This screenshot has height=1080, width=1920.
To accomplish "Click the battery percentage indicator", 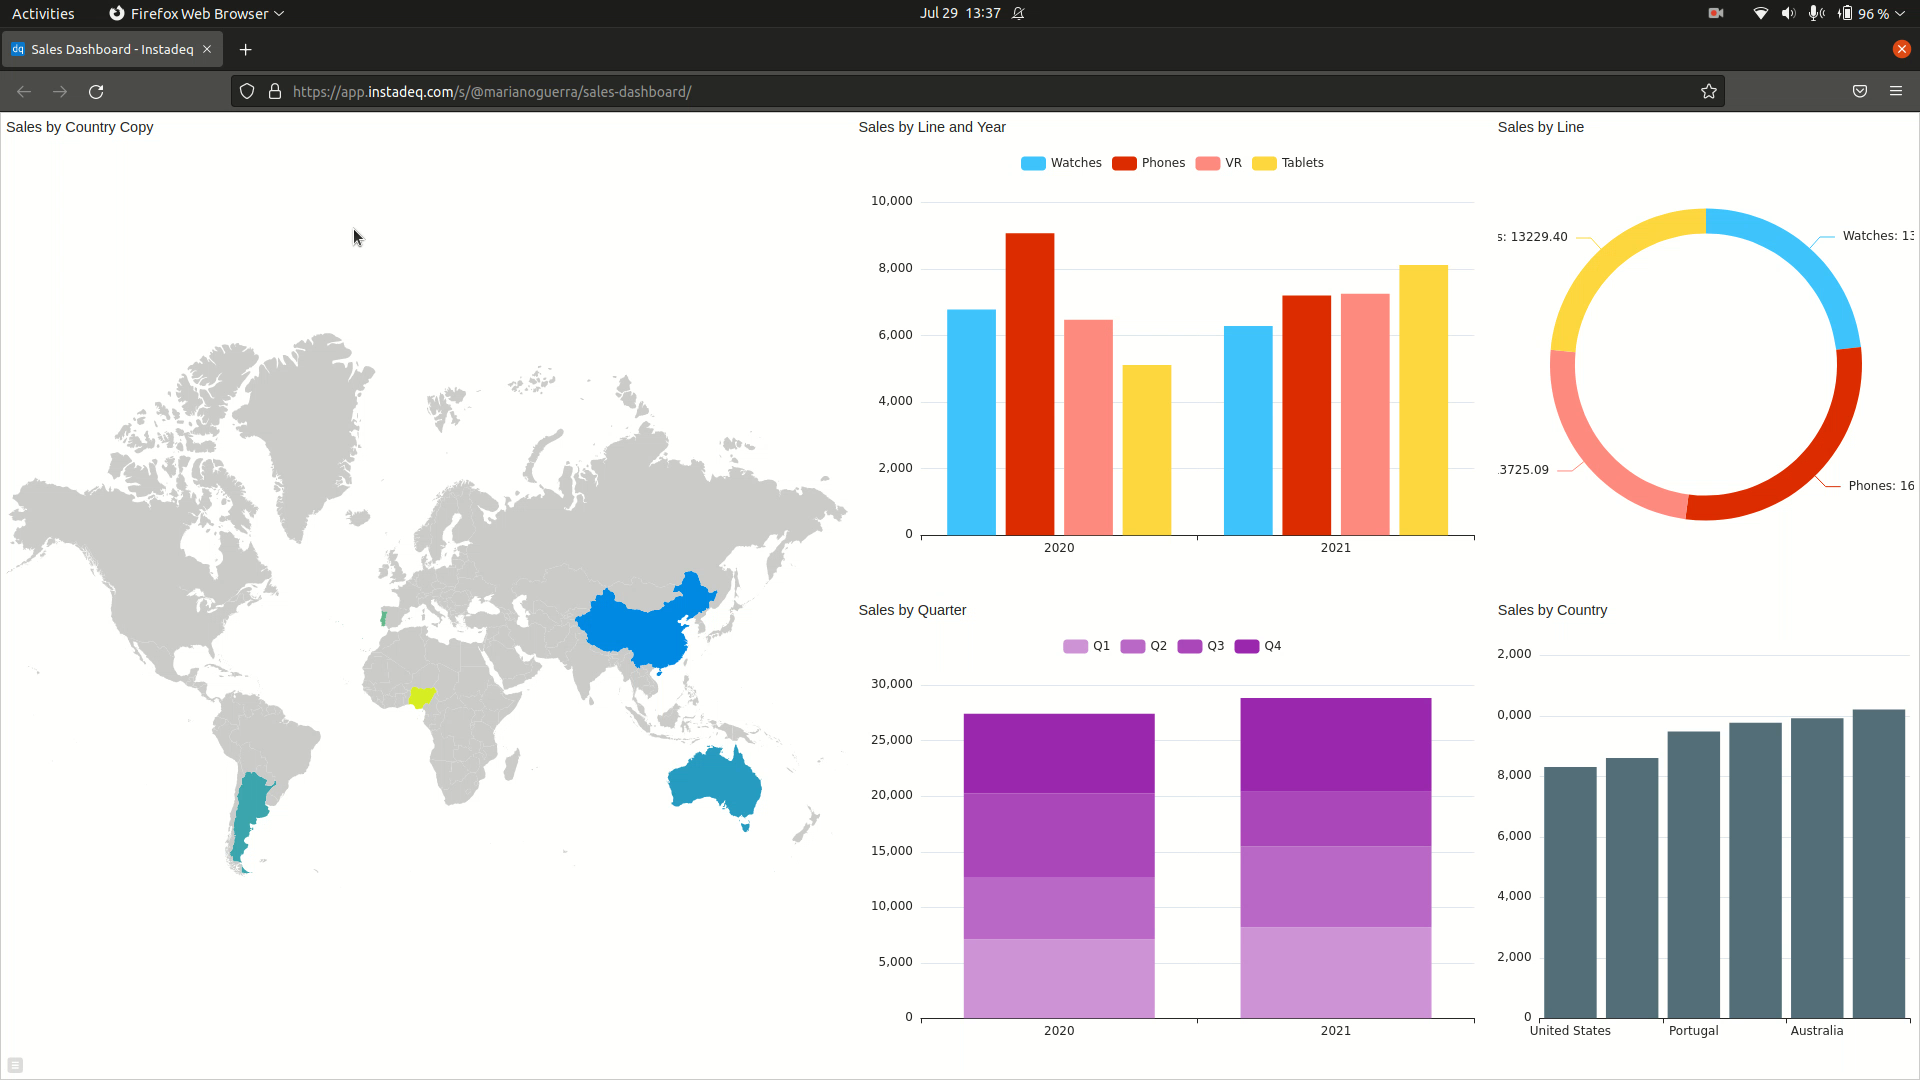I will [x=1864, y=13].
